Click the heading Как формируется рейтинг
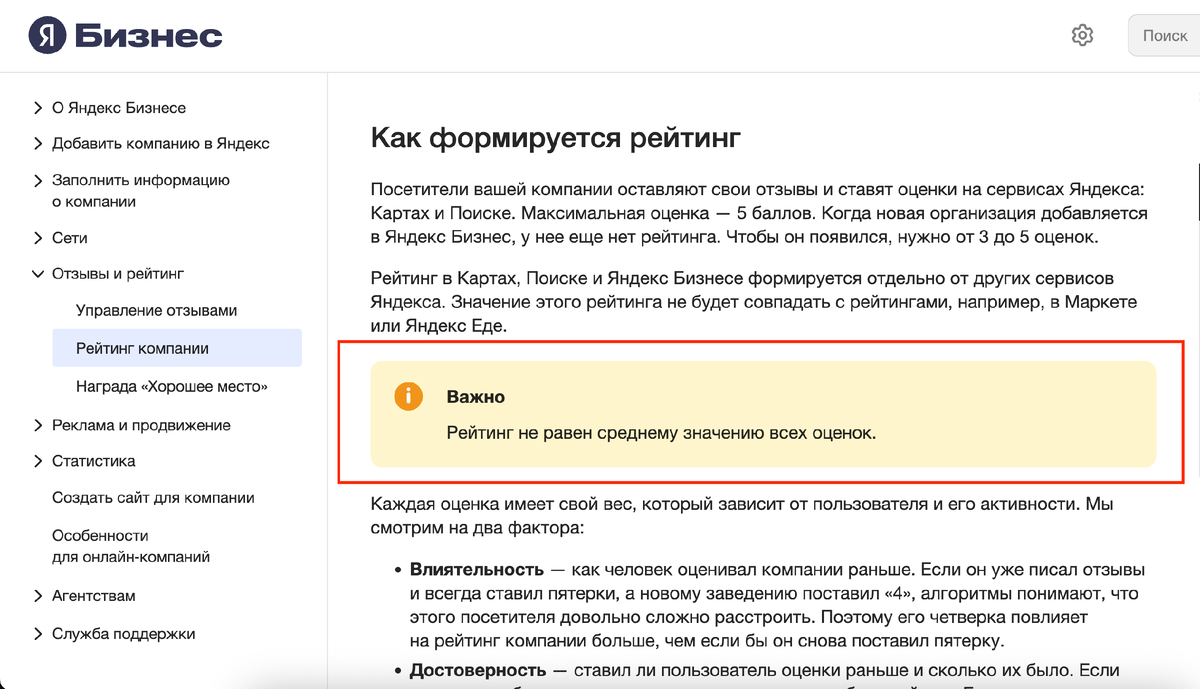The image size is (1200, 689). (556, 137)
